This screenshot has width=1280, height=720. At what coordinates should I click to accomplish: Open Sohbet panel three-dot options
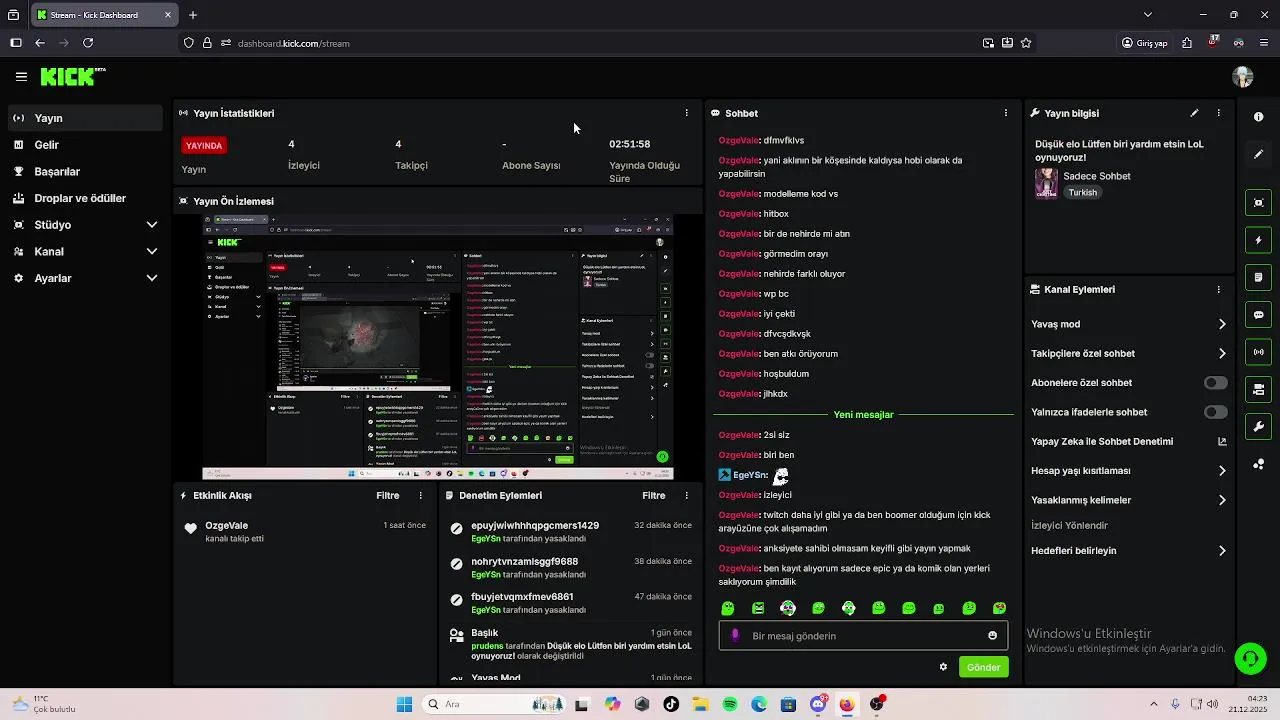[x=1006, y=113]
